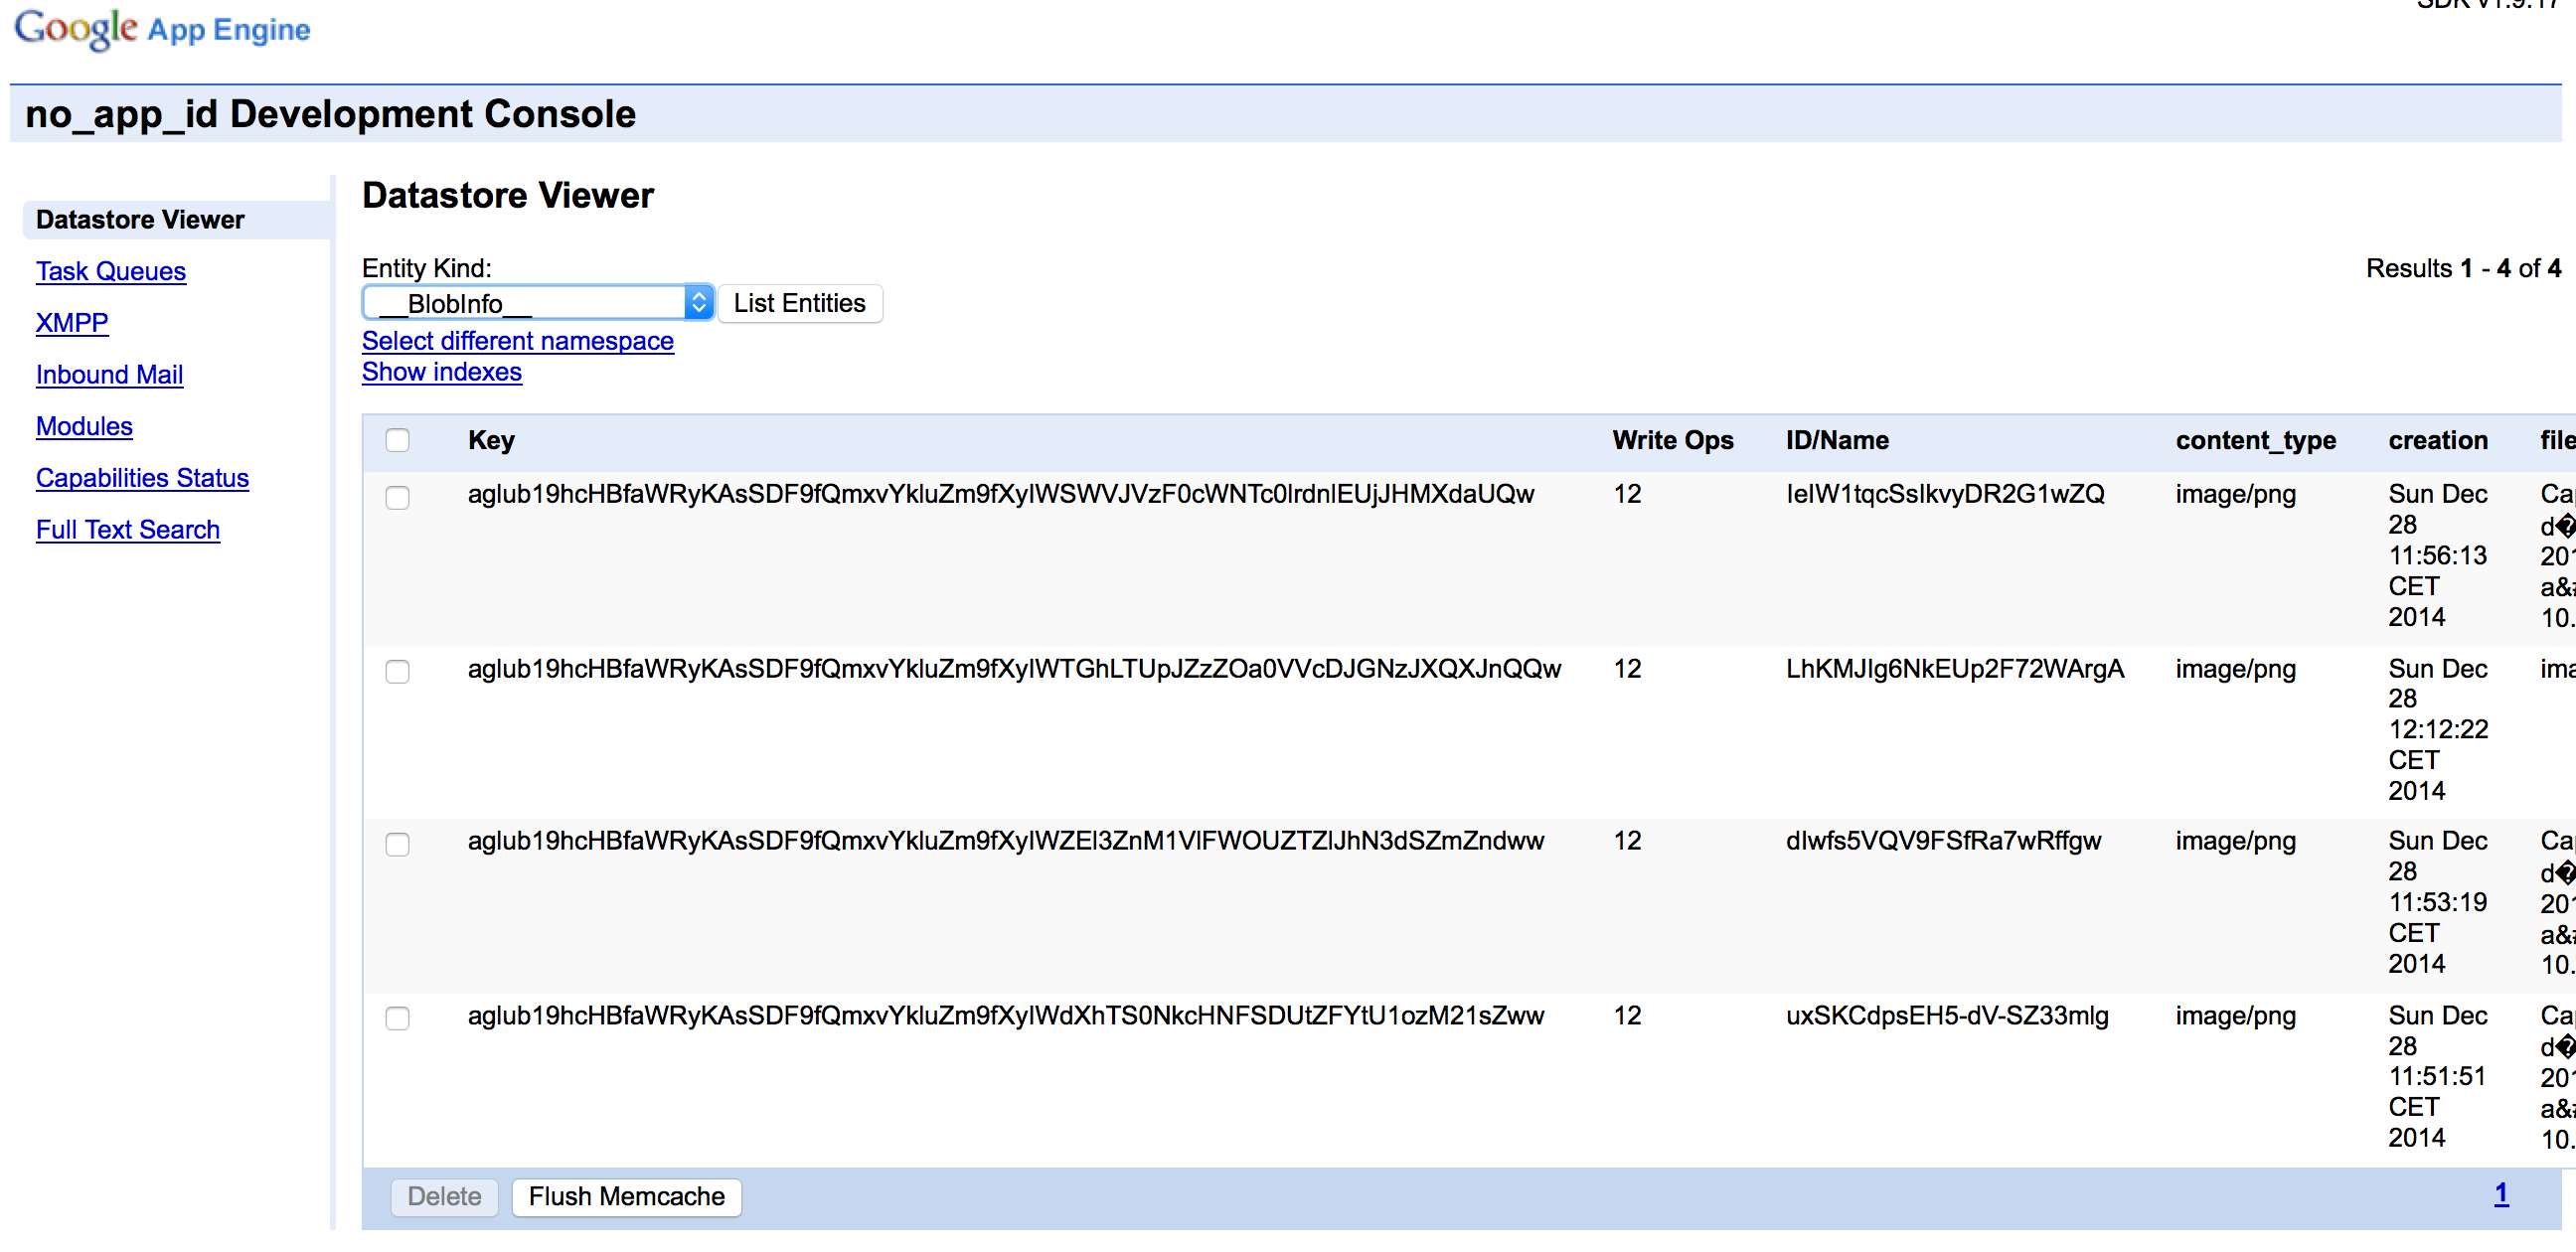Image resolution: width=2576 pixels, height=1252 pixels.
Task: Open the Entity Kind __BlobInfo__ dropdown
Action: click(x=538, y=303)
